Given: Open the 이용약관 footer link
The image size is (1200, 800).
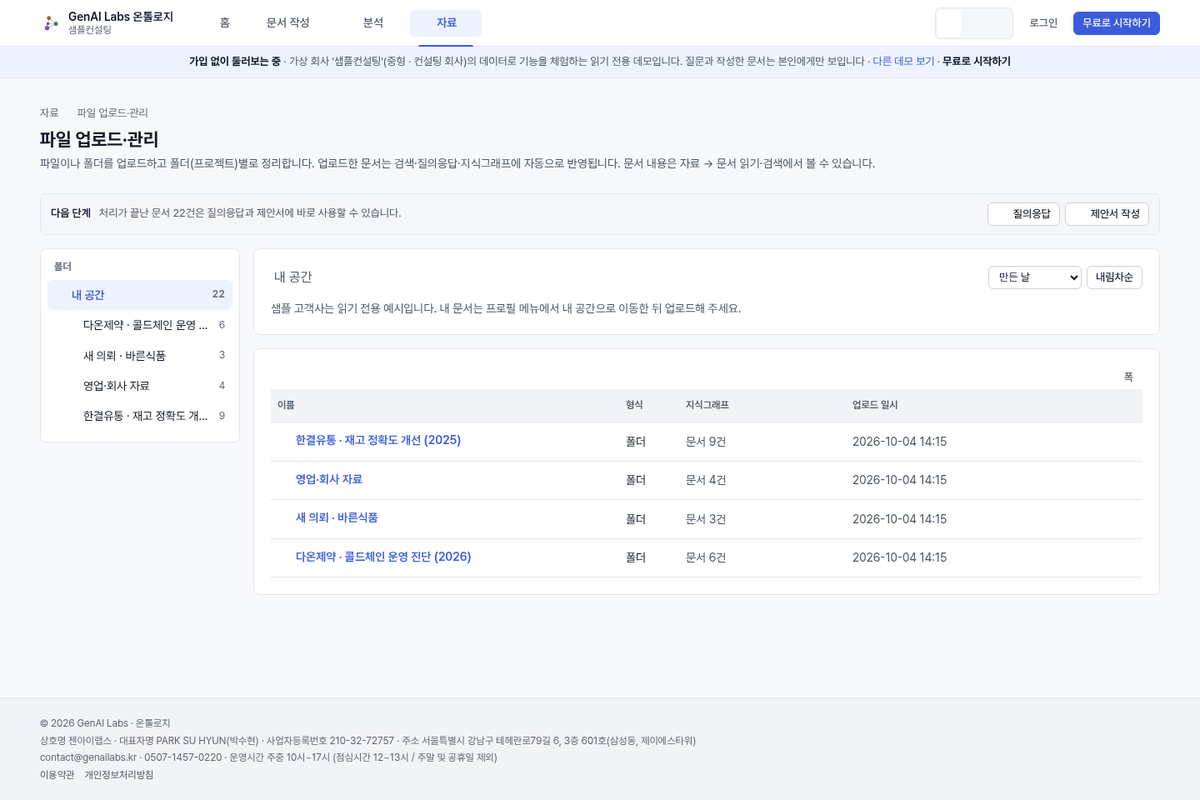Looking at the screenshot, I should pyautogui.click(x=57, y=775).
